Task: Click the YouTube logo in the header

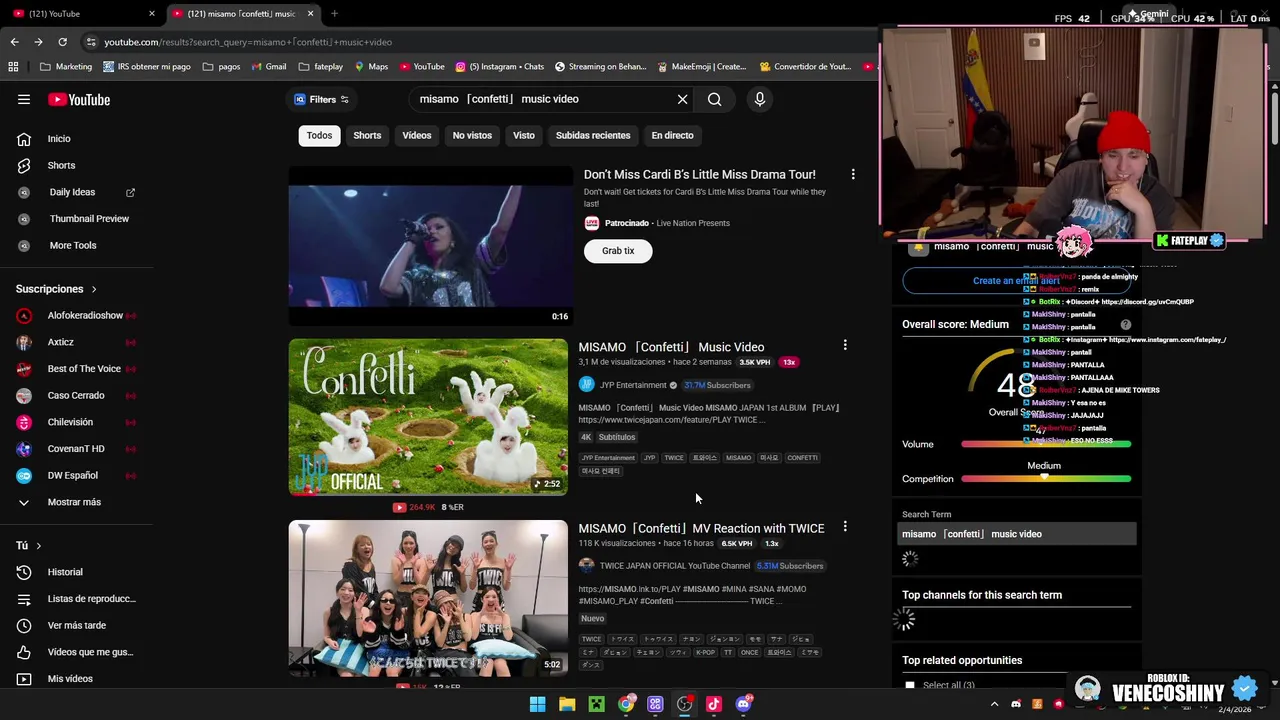Action: click(x=79, y=99)
